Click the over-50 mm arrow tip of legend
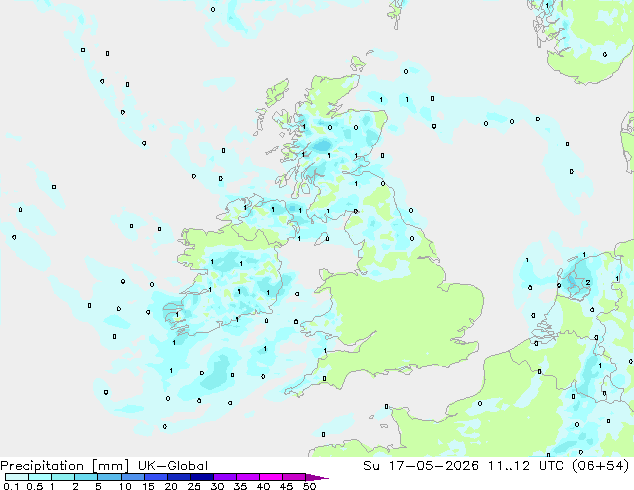Screen dimensions: 634x490 pyautogui.click(x=317, y=477)
